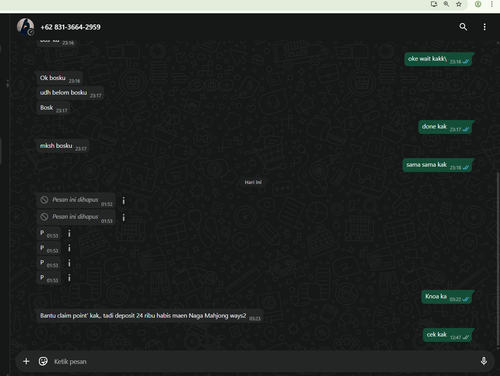
Task: Click info icon beside deleted message at 01:52
Action: (124, 200)
